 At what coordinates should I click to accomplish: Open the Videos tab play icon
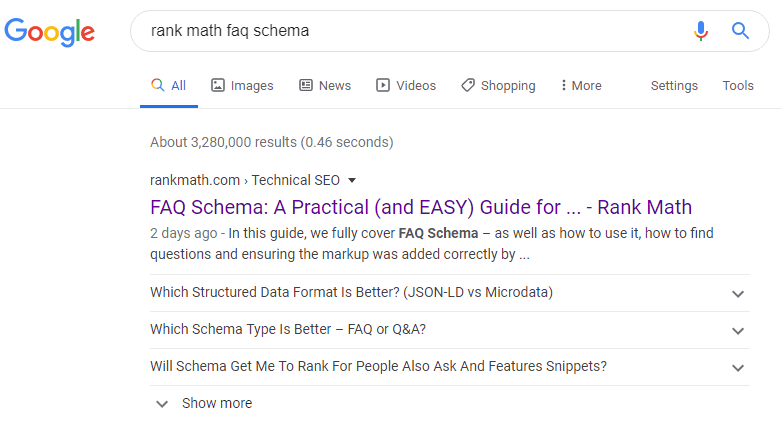383,85
